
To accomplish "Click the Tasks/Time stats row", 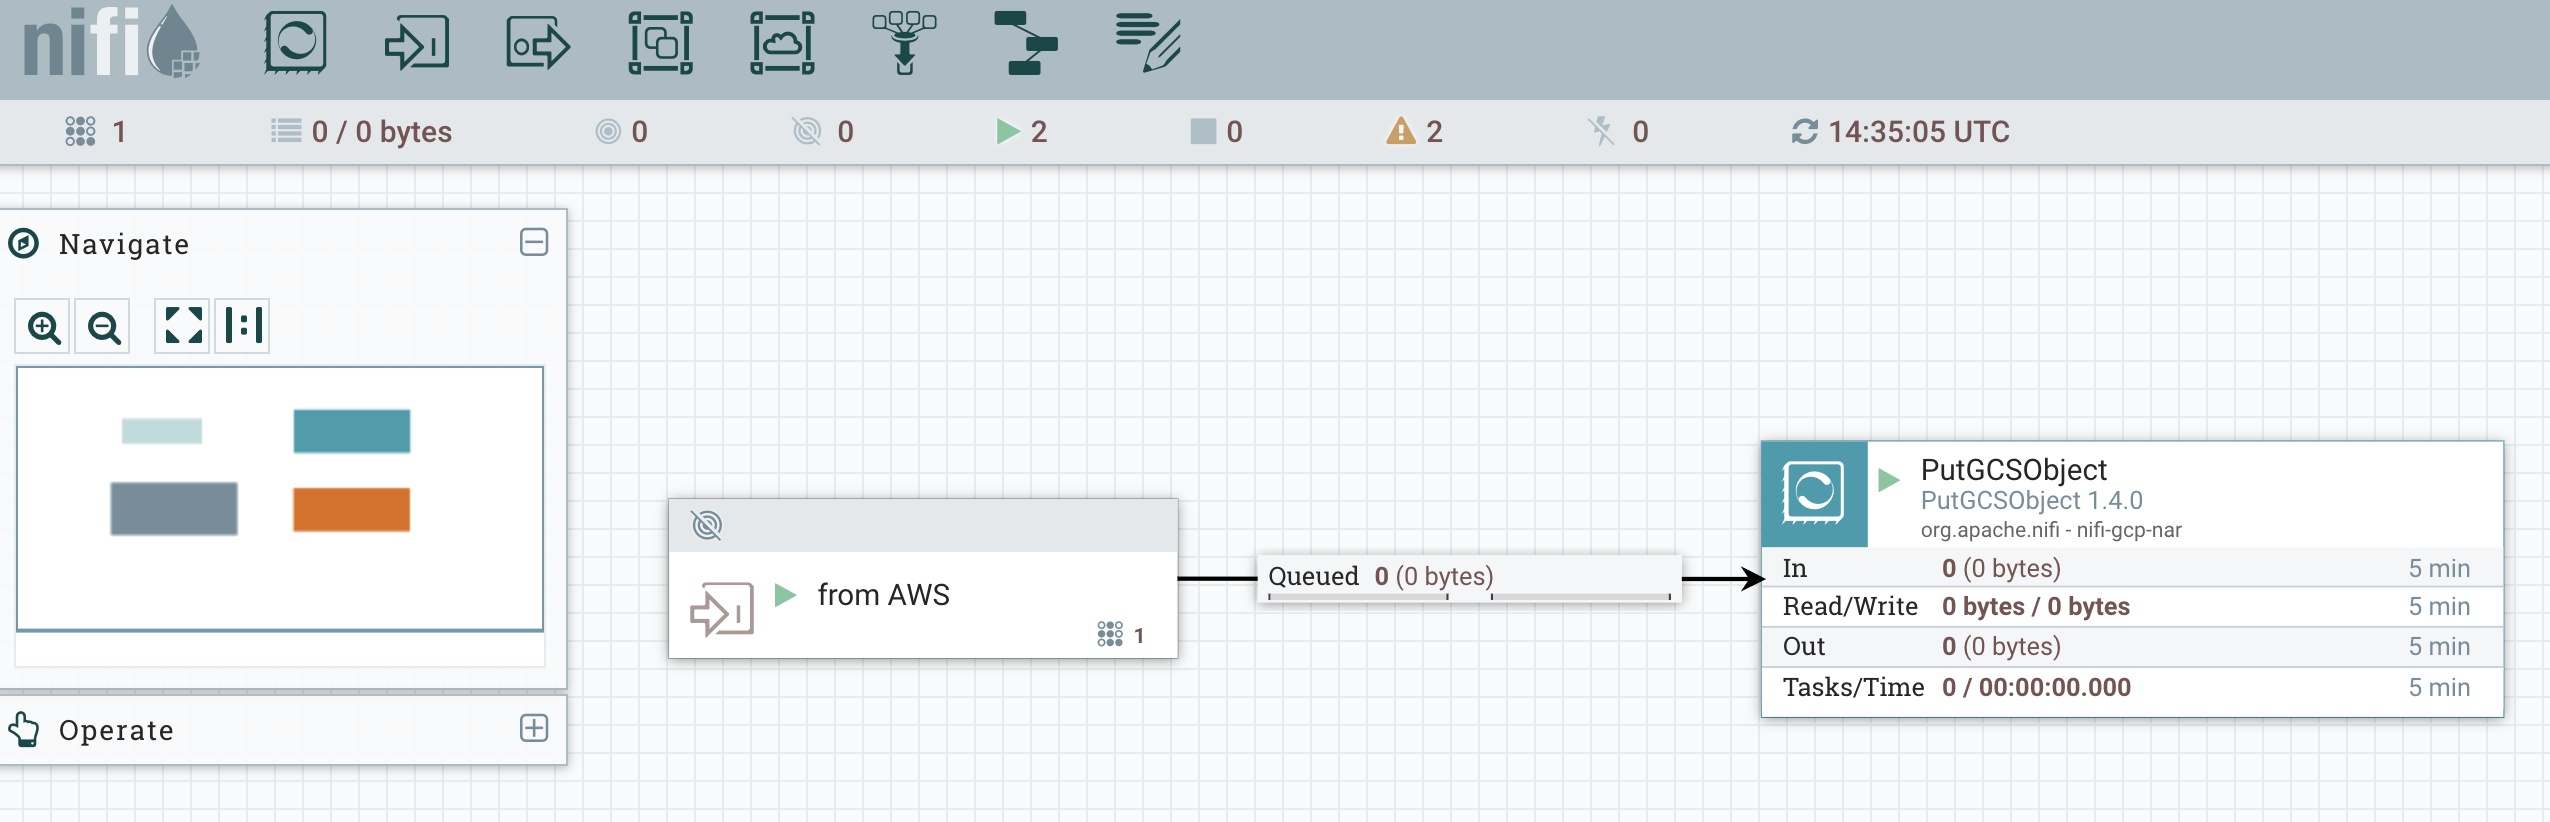I will pyautogui.click(x=2133, y=688).
